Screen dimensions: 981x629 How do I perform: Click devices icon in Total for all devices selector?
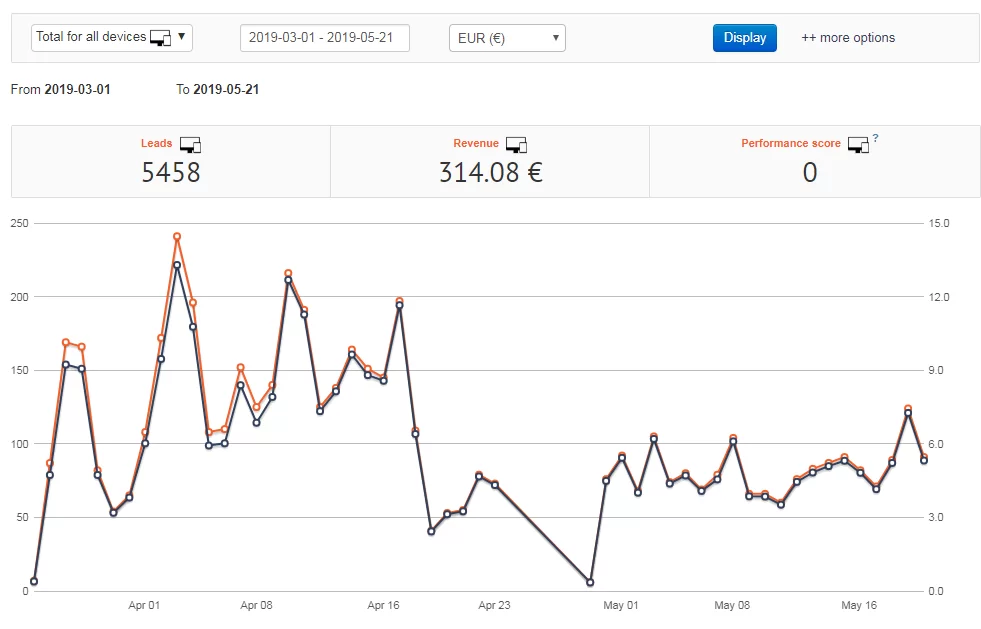pos(161,38)
